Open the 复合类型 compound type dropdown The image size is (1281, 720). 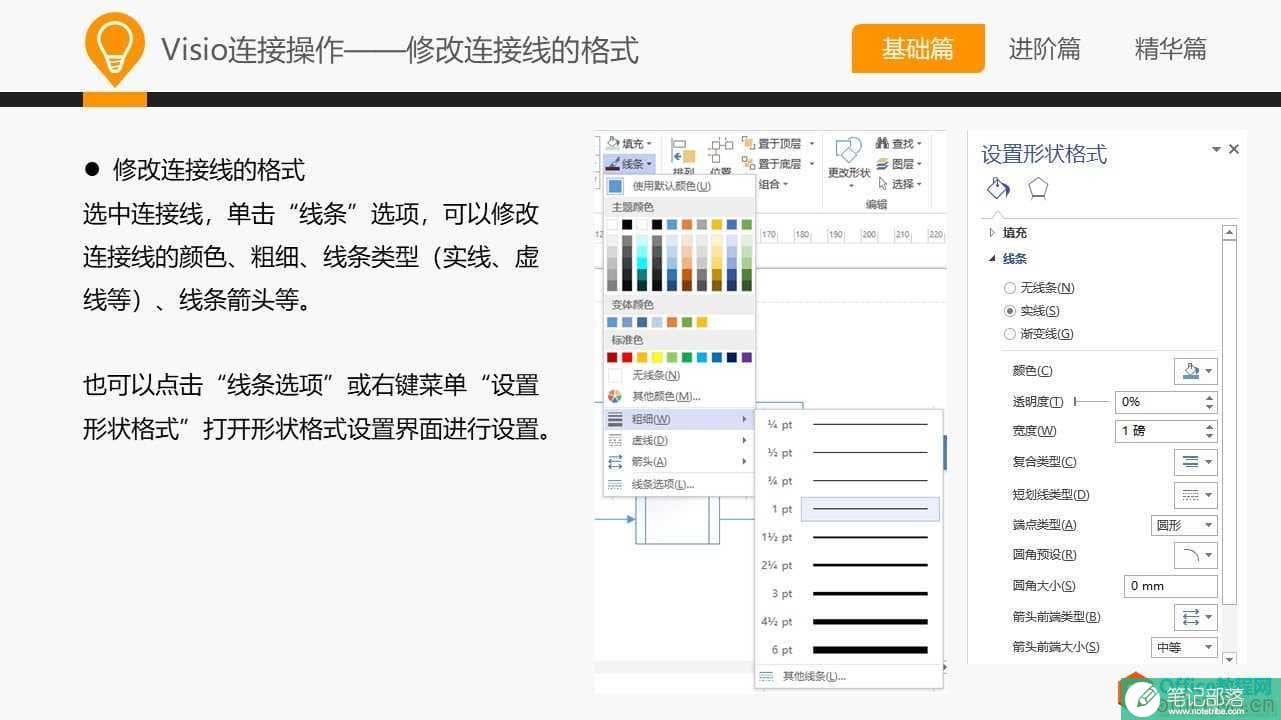(x=1196, y=462)
